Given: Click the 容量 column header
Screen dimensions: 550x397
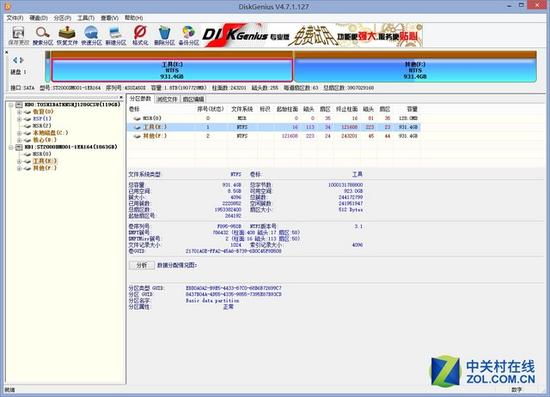Looking at the screenshot, I should pos(412,109).
